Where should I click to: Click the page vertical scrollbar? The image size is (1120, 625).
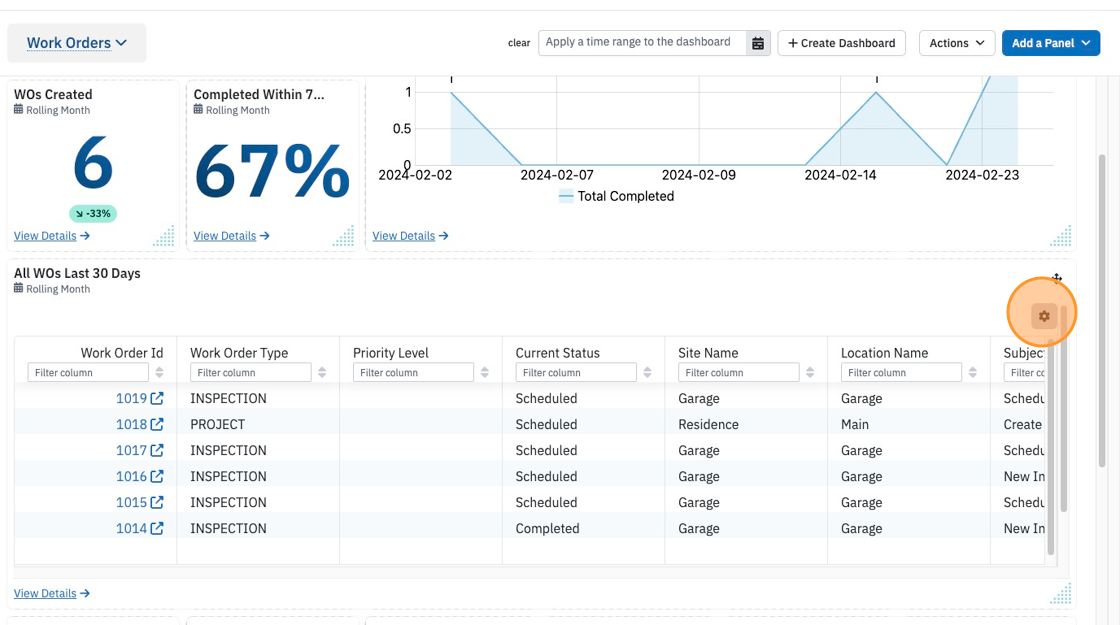1102,311
